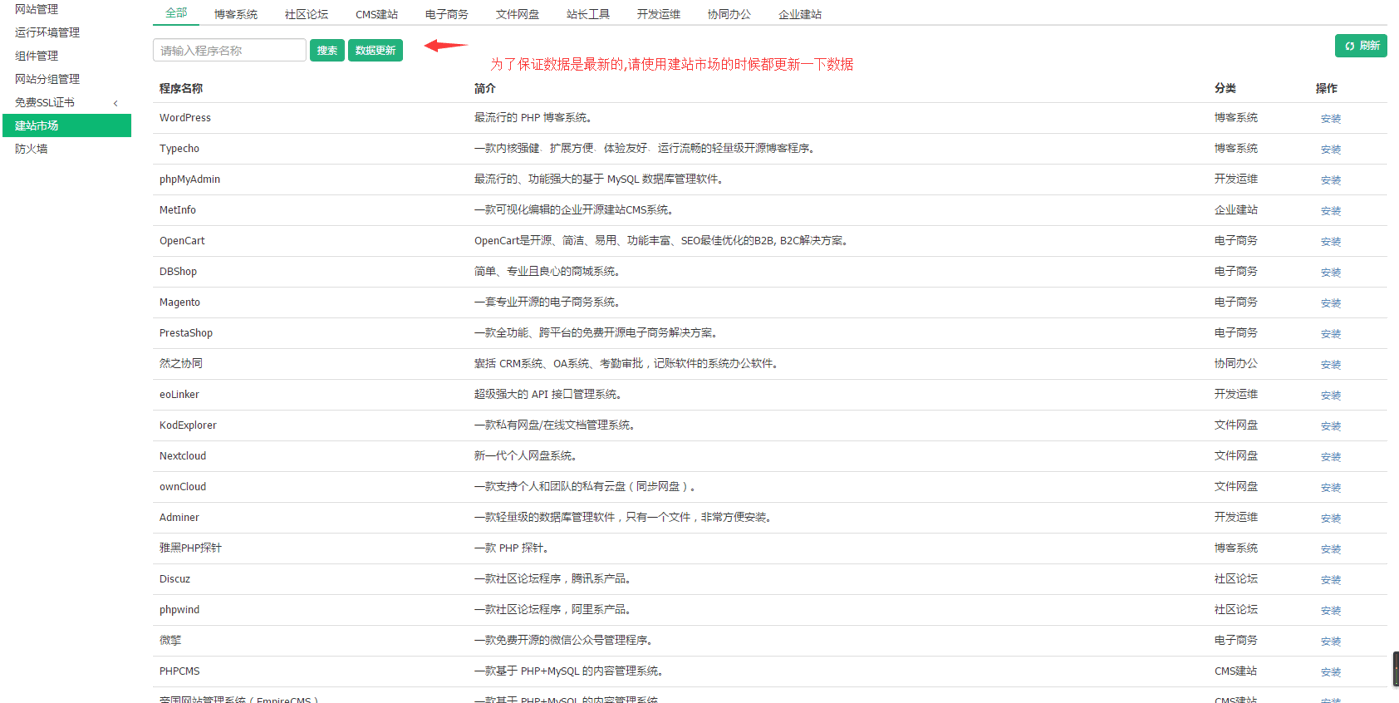
Task: Open 运行环境管理 in the sidebar
Action: [47, 33]
